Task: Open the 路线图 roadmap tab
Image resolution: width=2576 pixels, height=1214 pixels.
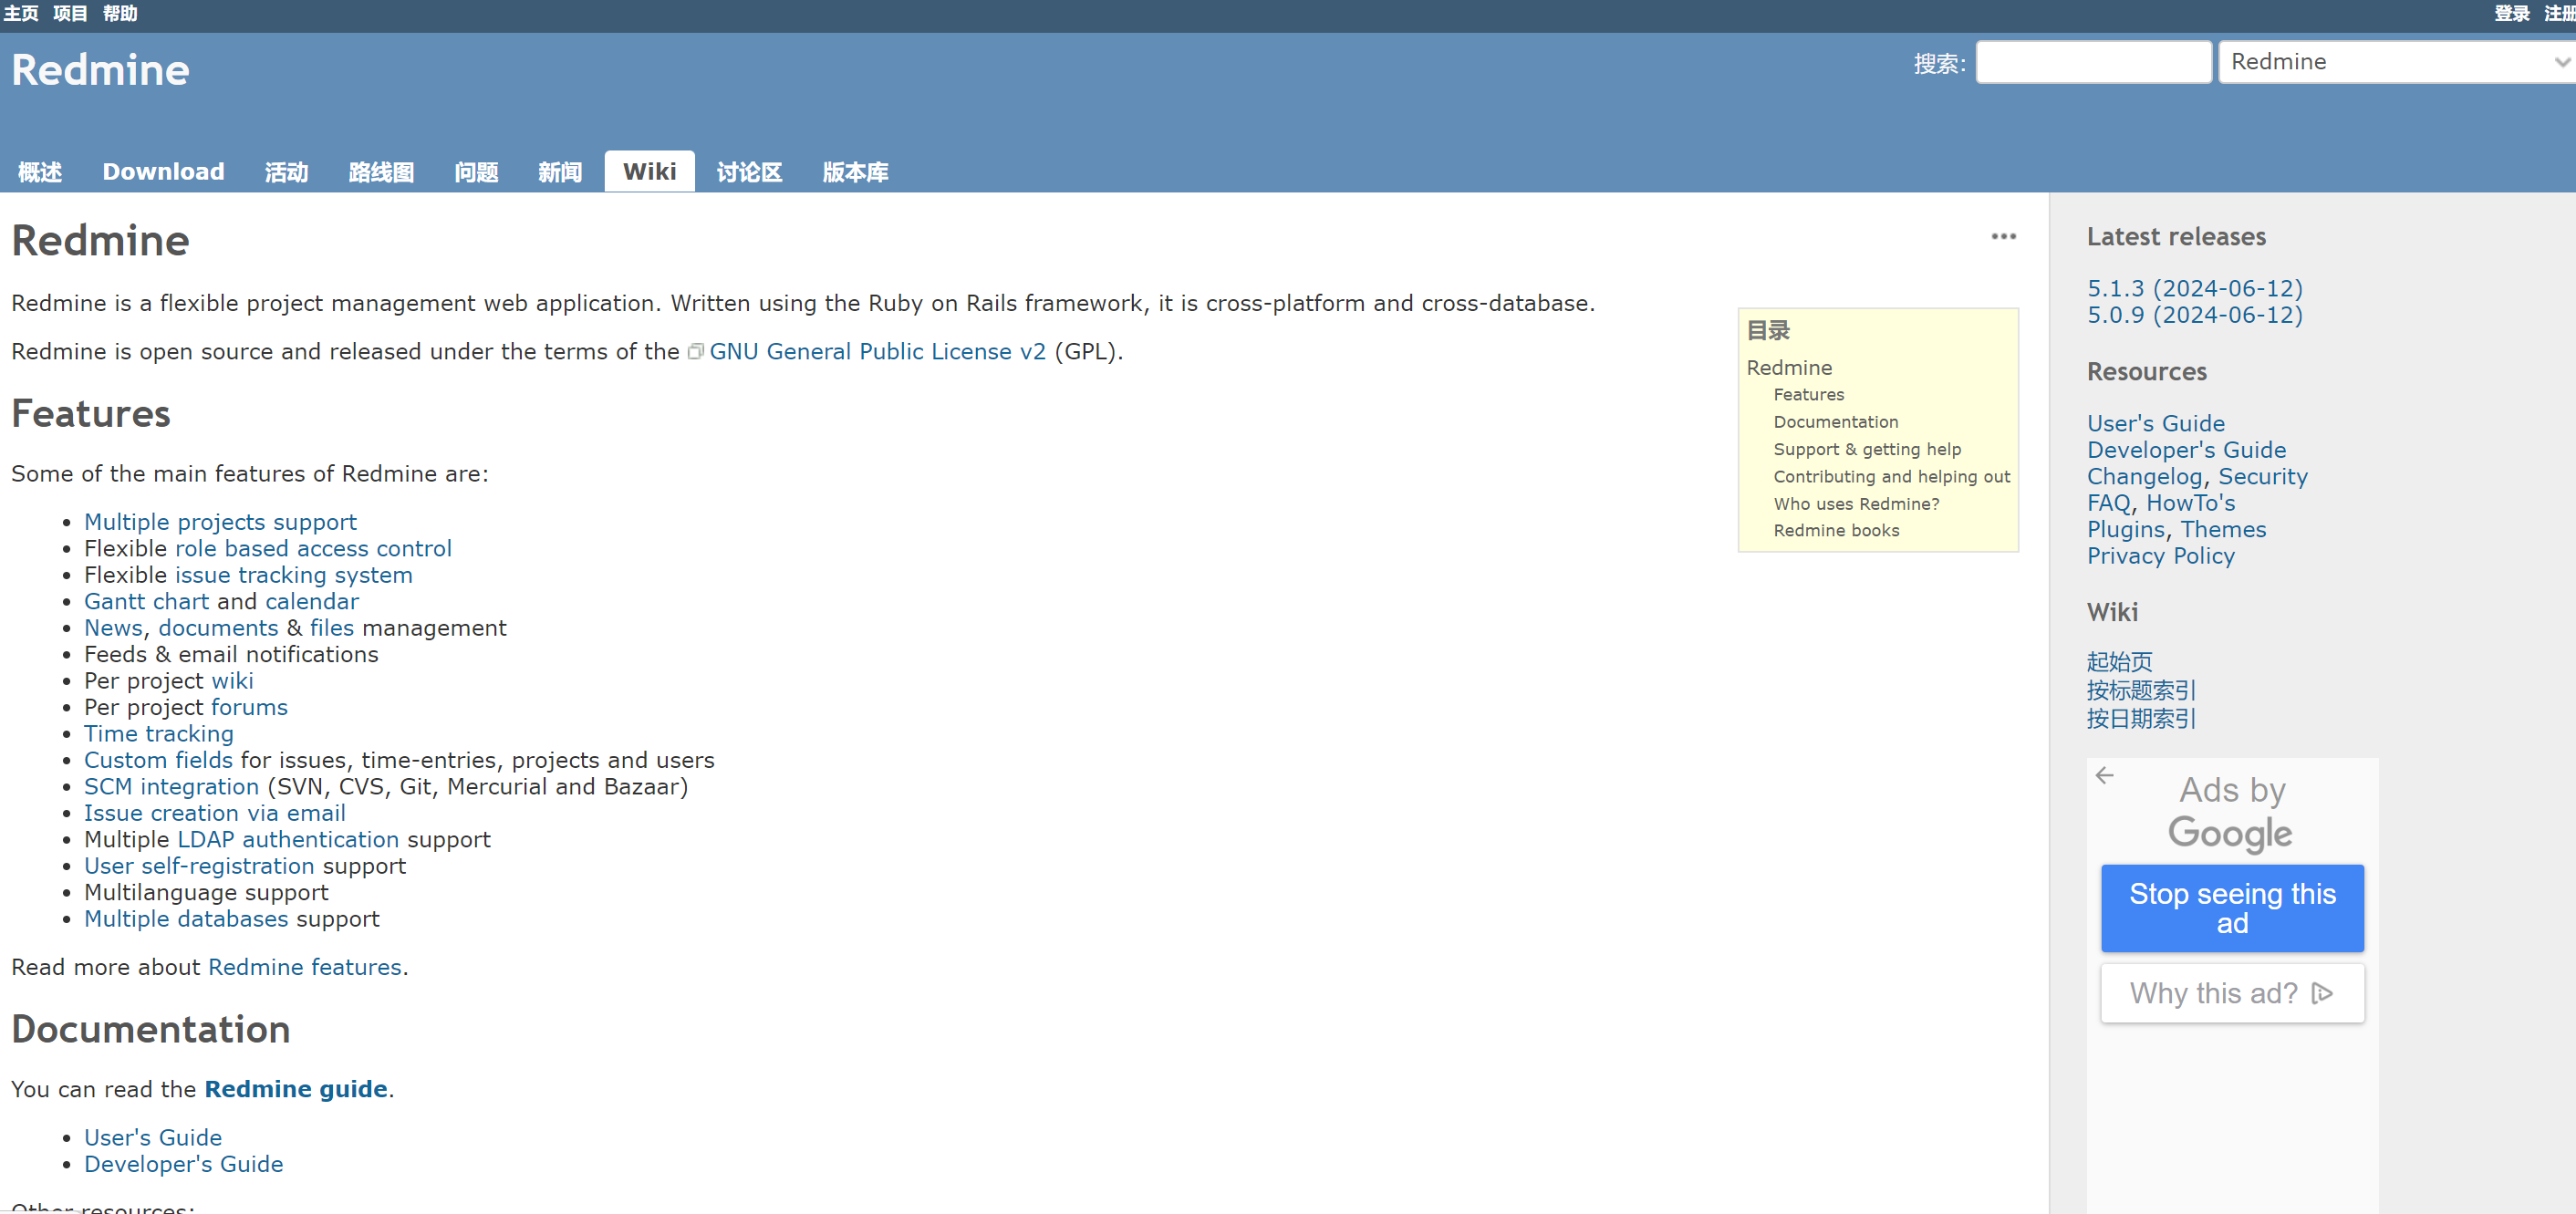Action: coord(381,172)
